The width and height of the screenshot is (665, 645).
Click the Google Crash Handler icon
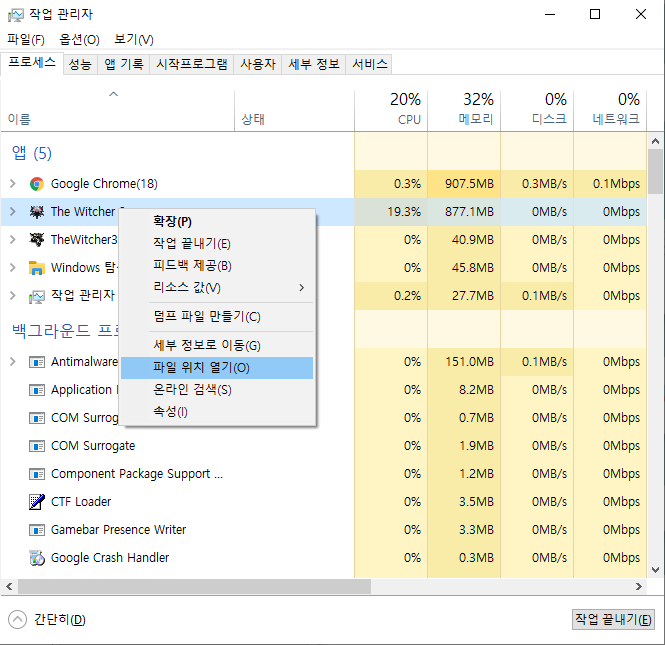[x=37, y=558]
